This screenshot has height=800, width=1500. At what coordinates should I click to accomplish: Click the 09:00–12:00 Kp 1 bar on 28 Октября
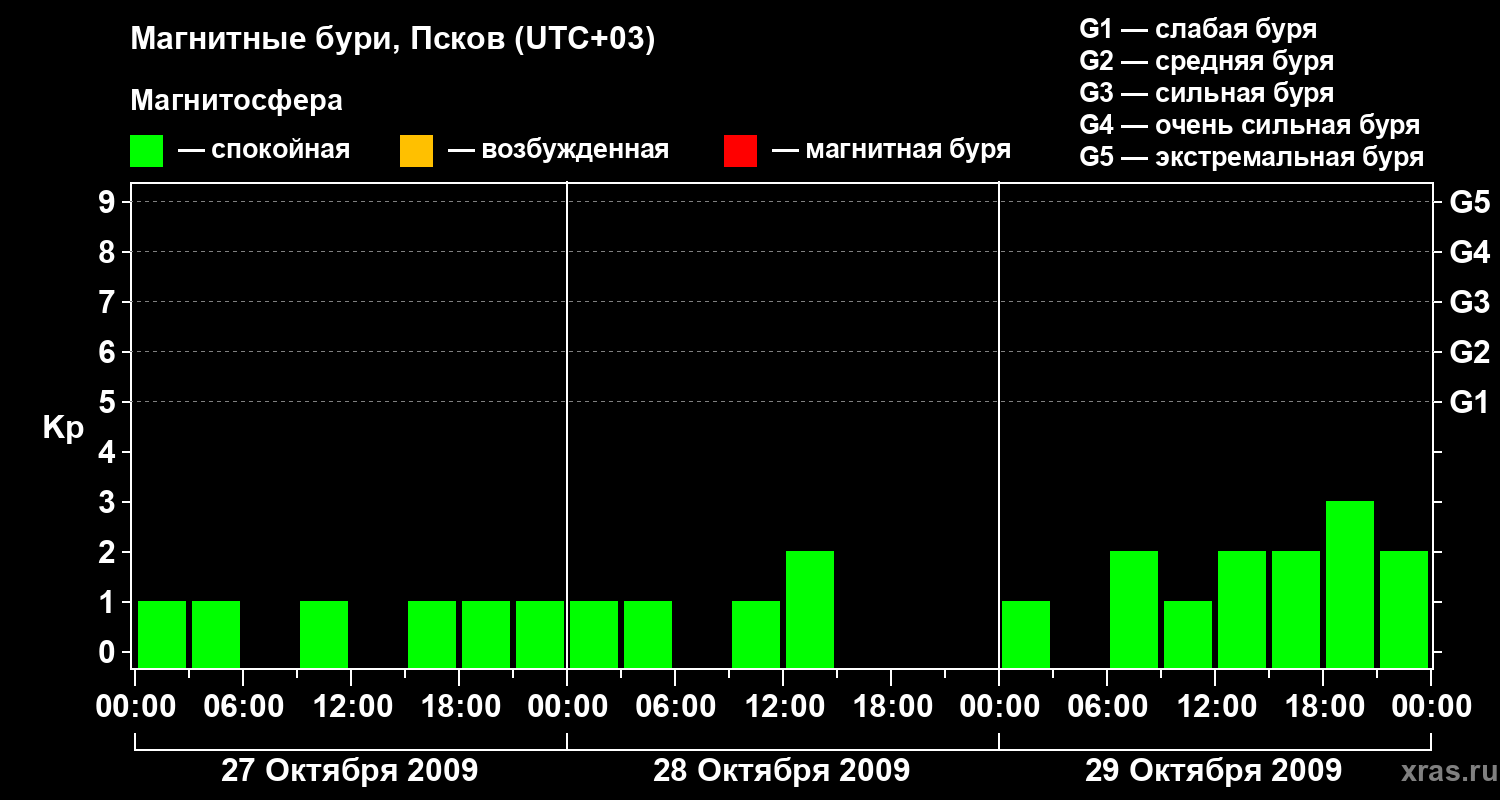[756, 634]
